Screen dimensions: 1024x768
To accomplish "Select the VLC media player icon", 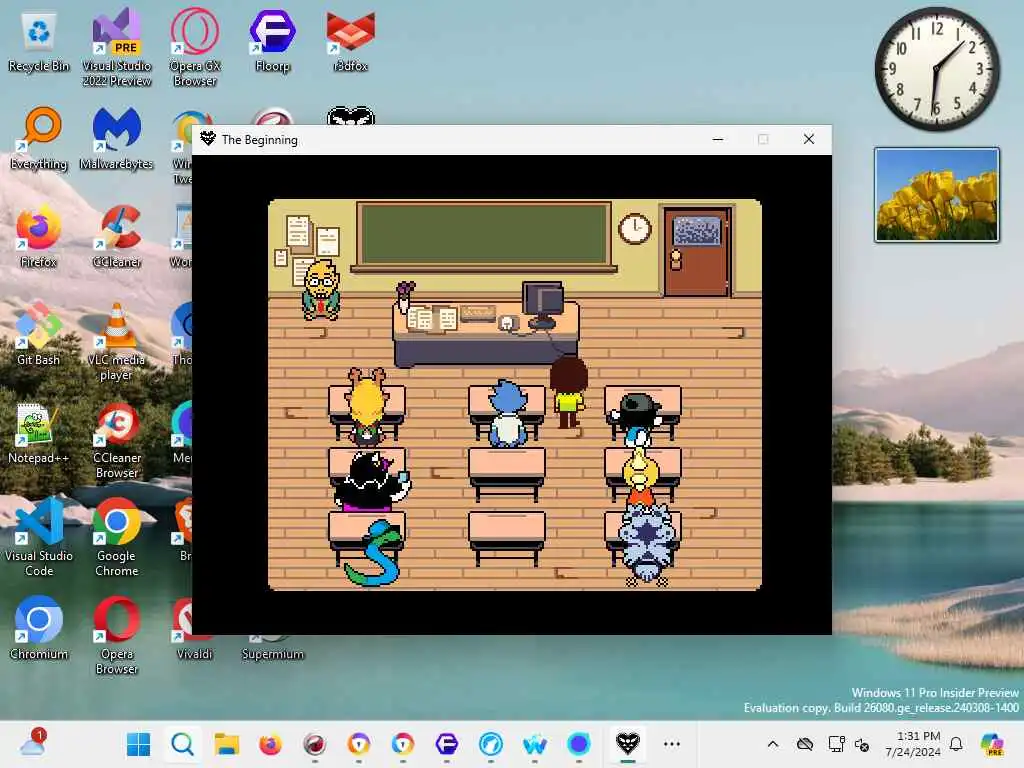I will click(117, 342).
